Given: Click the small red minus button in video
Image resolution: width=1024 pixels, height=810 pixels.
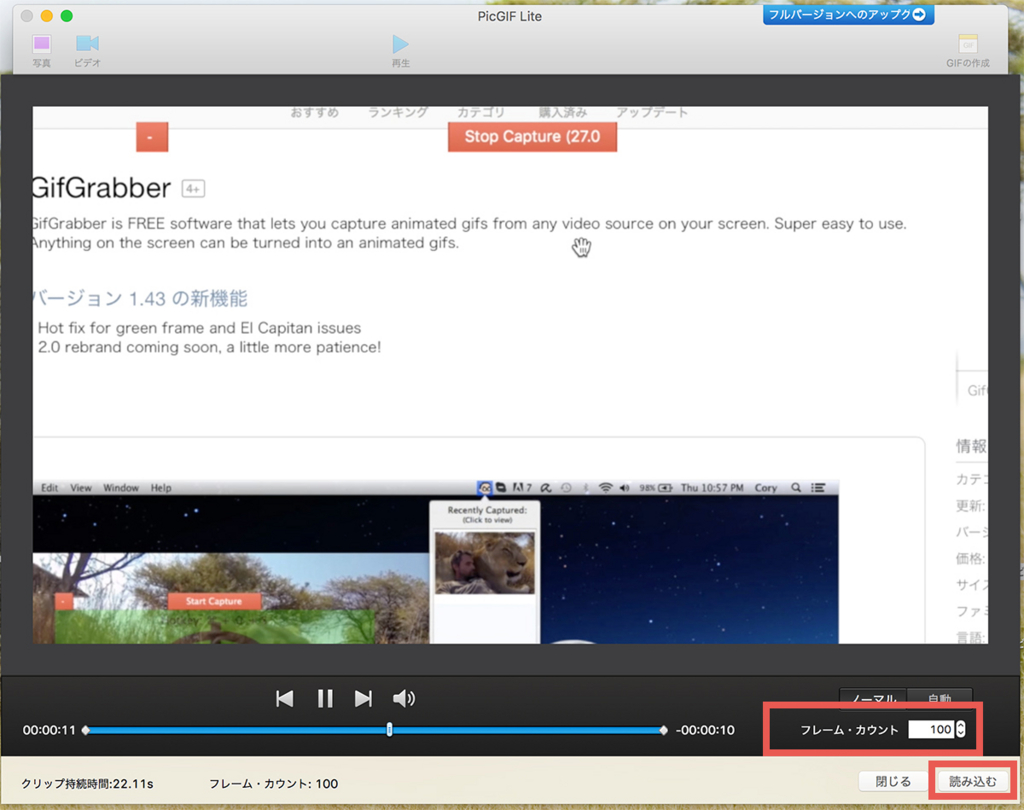Looking at the screenshot, I should 152,137.
